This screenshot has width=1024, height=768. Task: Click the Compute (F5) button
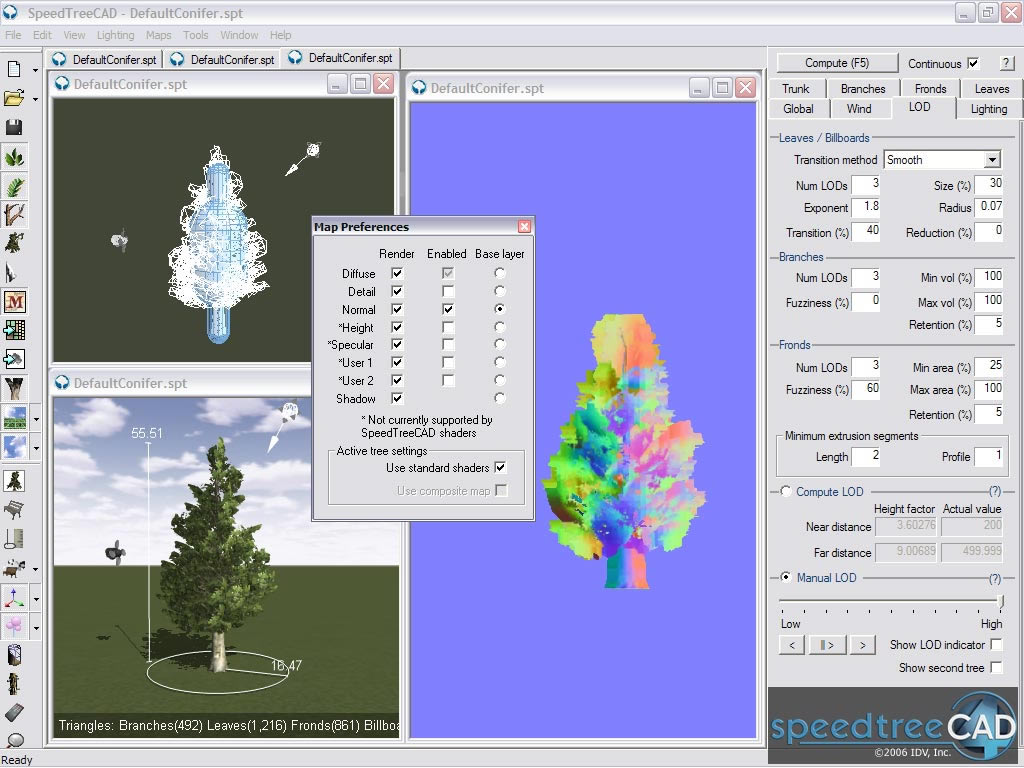coord(837,63)
